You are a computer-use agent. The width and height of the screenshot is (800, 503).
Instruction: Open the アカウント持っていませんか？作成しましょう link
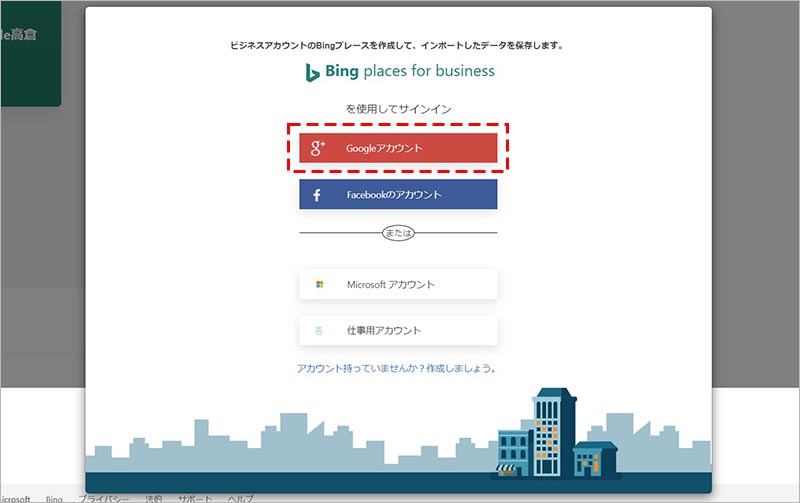tap(397, 368)
